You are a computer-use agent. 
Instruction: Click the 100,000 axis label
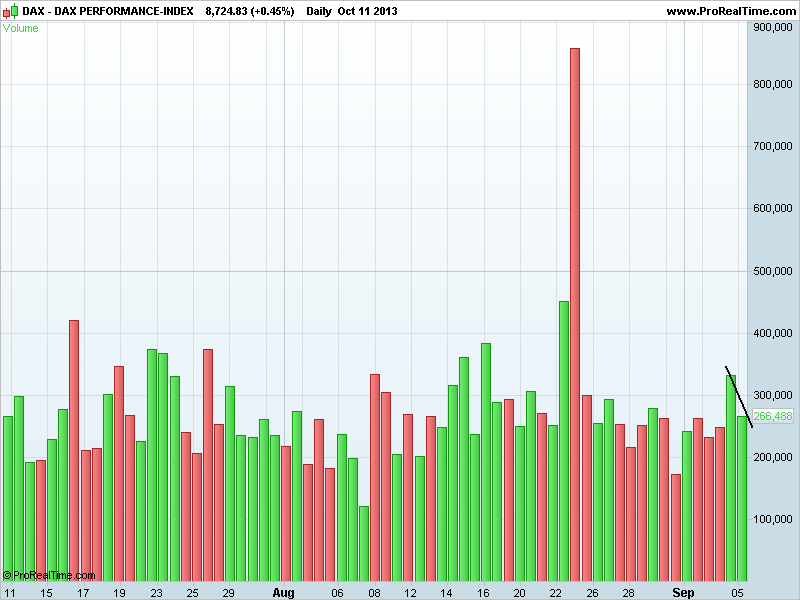tap(773, 519)
